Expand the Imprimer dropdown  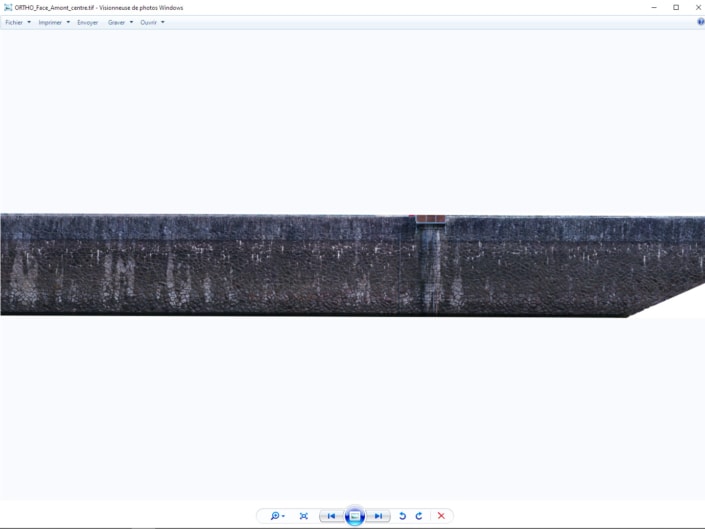54,22
